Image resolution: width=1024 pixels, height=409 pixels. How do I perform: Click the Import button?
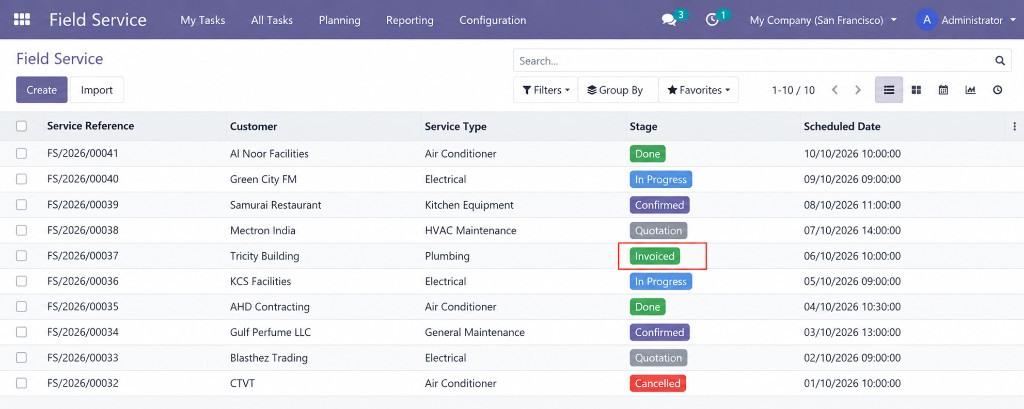(97, 90)
